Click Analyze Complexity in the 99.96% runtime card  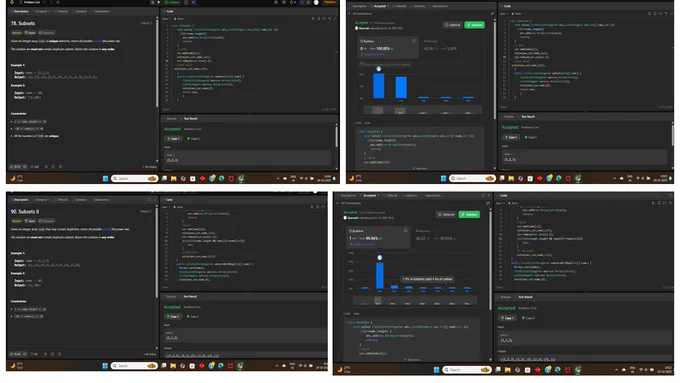[362, 244]
